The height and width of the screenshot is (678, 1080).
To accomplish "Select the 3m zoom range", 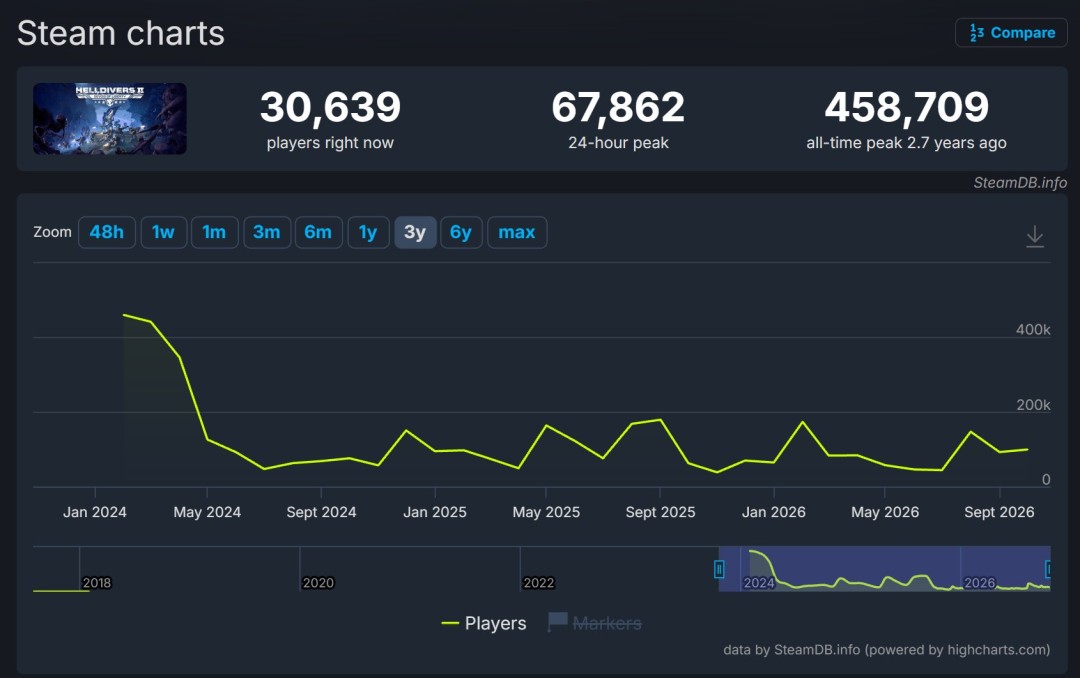I will (x=267, y=232).
